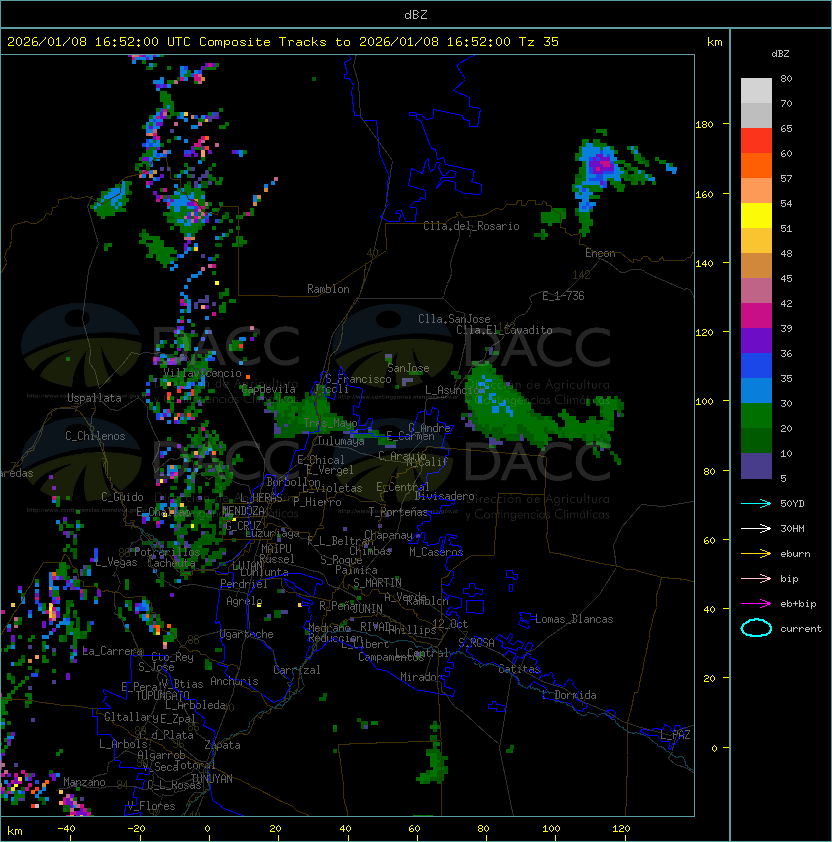Screen dimensions: 832x842
Task: Click the 'Clla.del_Rosario' map label
Action: coord(471,226)
